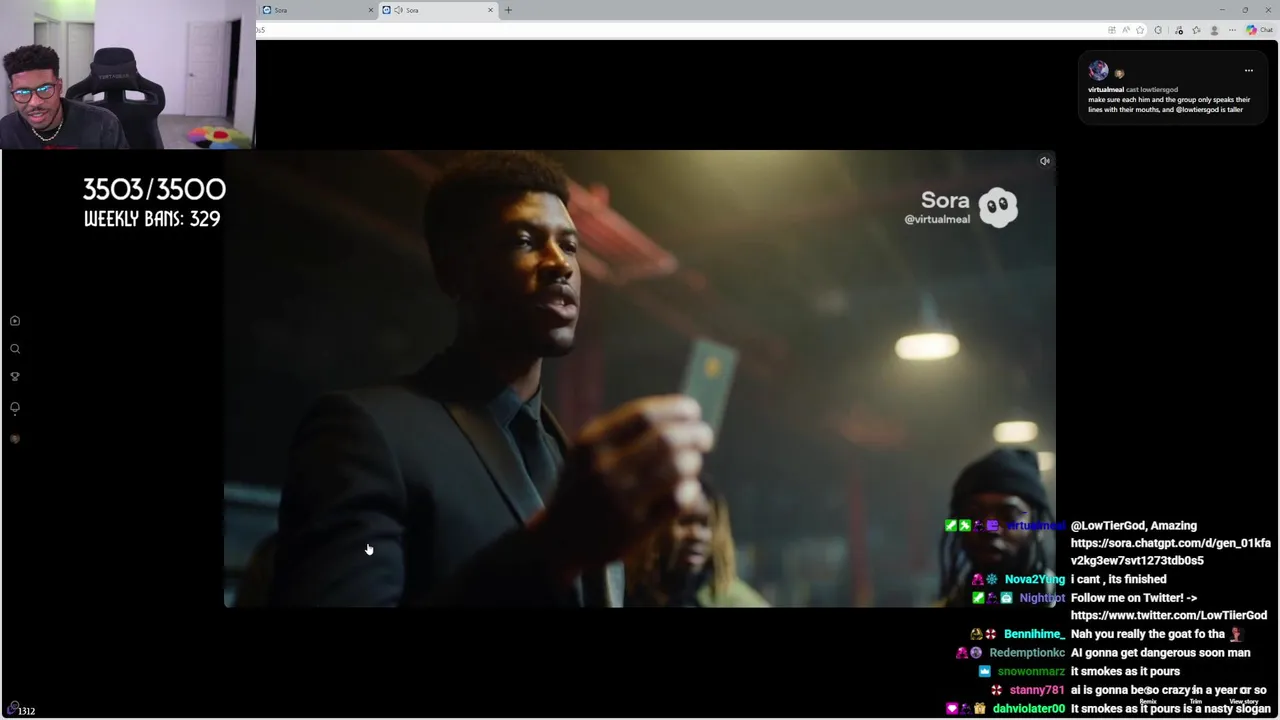Click the Nova2Yung chat username
The image size is (1280, 720).
tap(1035, 580)
